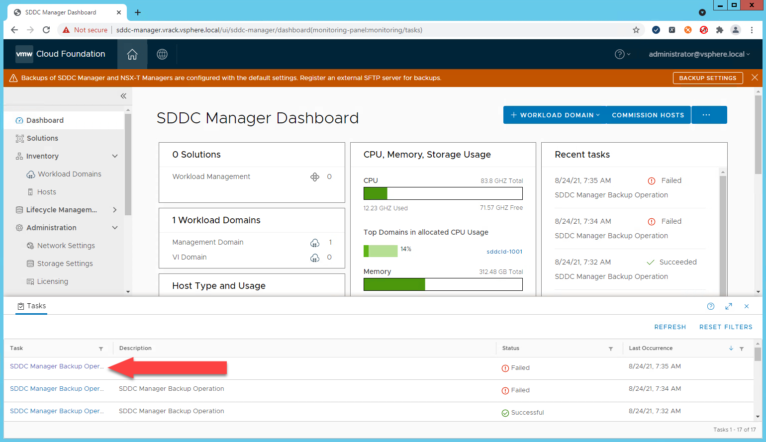Close the Tasks panel
This screenshot has height=442, width=766.
746,306
